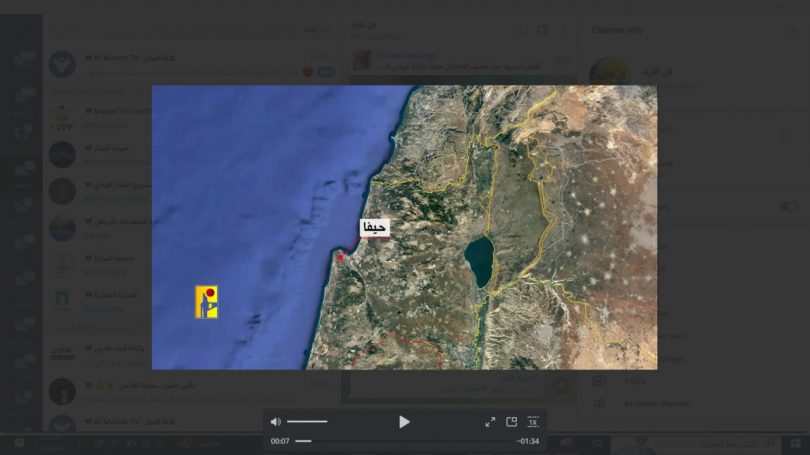Screen dimensions: 810x455
Task: Open video in picture-in-picture mode
Action: point(511,422)
